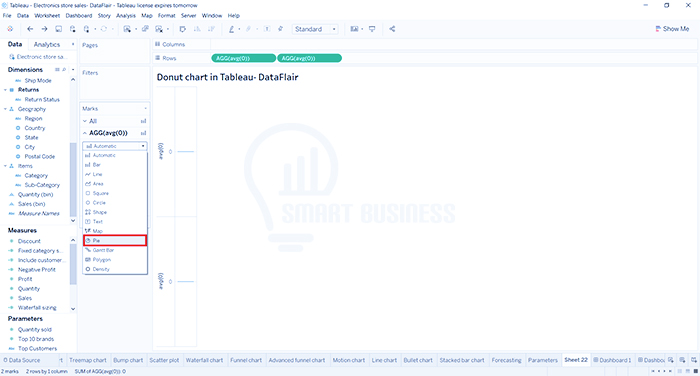Open the Standard fit dropdown

click(315, 29)
